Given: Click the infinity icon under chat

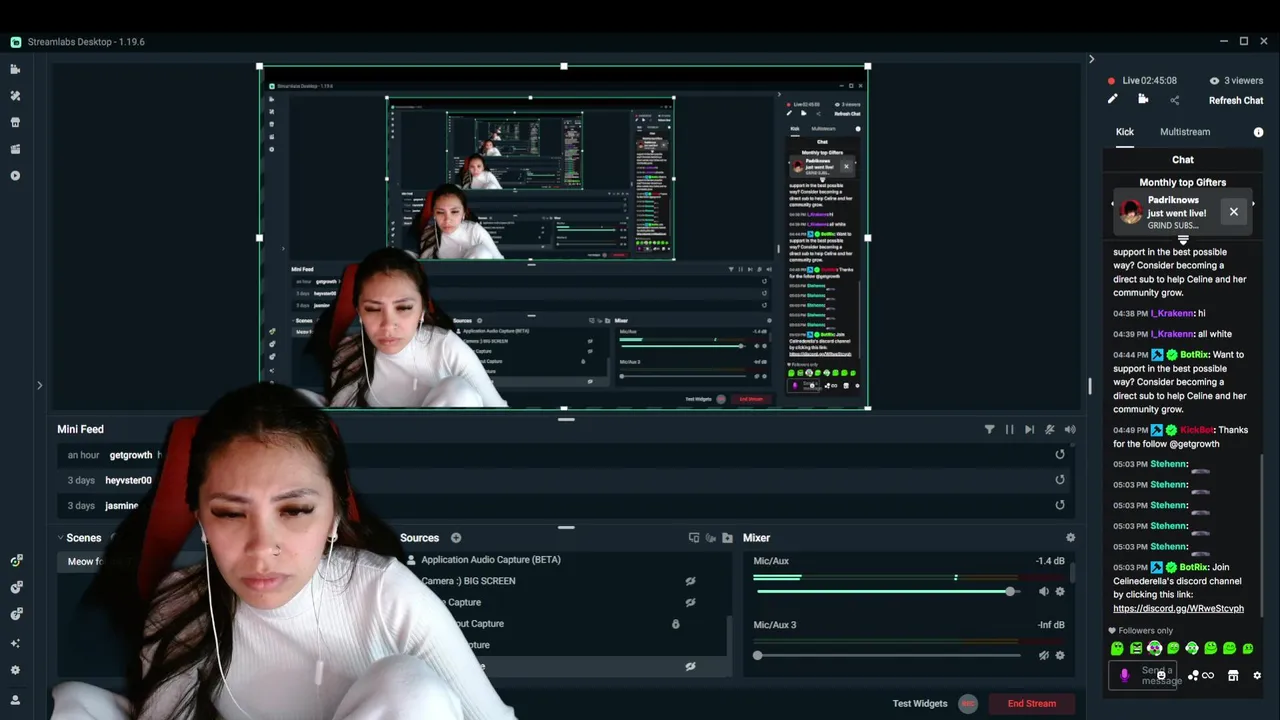Looking at the screenshot, I should tap(1208, 676).
